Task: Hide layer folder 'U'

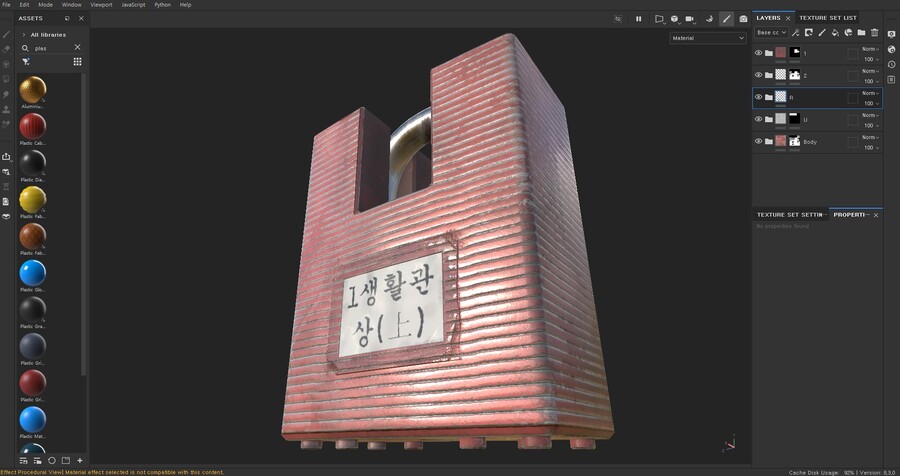Action: pos(758,119)
